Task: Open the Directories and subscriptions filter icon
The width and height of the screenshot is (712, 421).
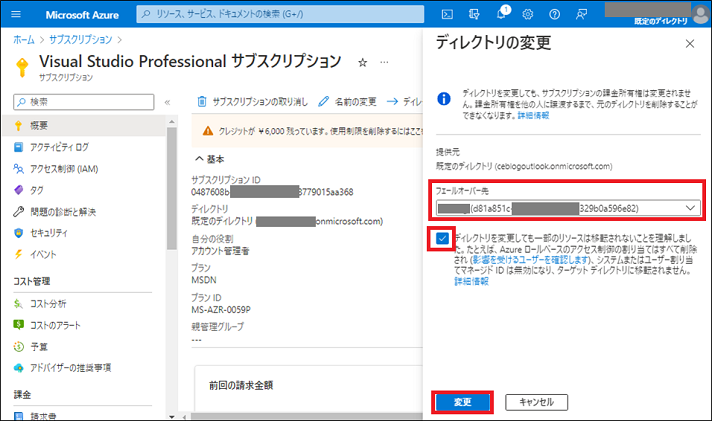Action: (474, 15)
